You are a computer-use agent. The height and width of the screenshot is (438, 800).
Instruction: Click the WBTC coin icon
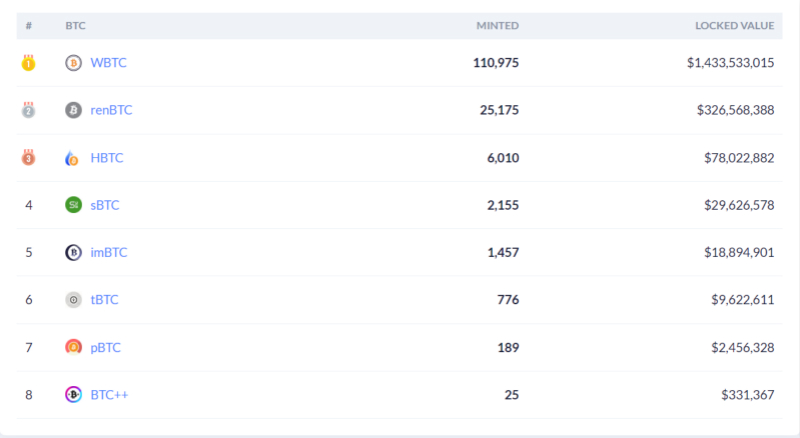[x=73, y=63]
